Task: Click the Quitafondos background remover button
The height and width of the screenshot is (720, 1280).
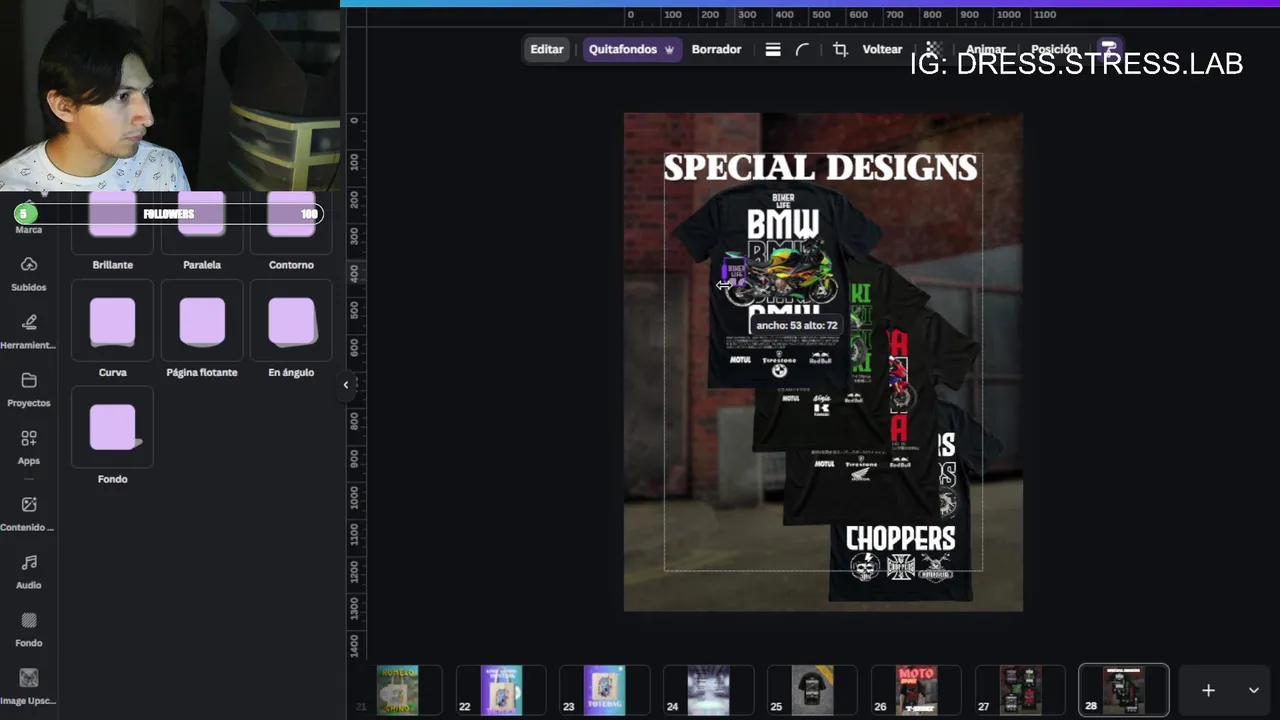Action: point(631,49)
